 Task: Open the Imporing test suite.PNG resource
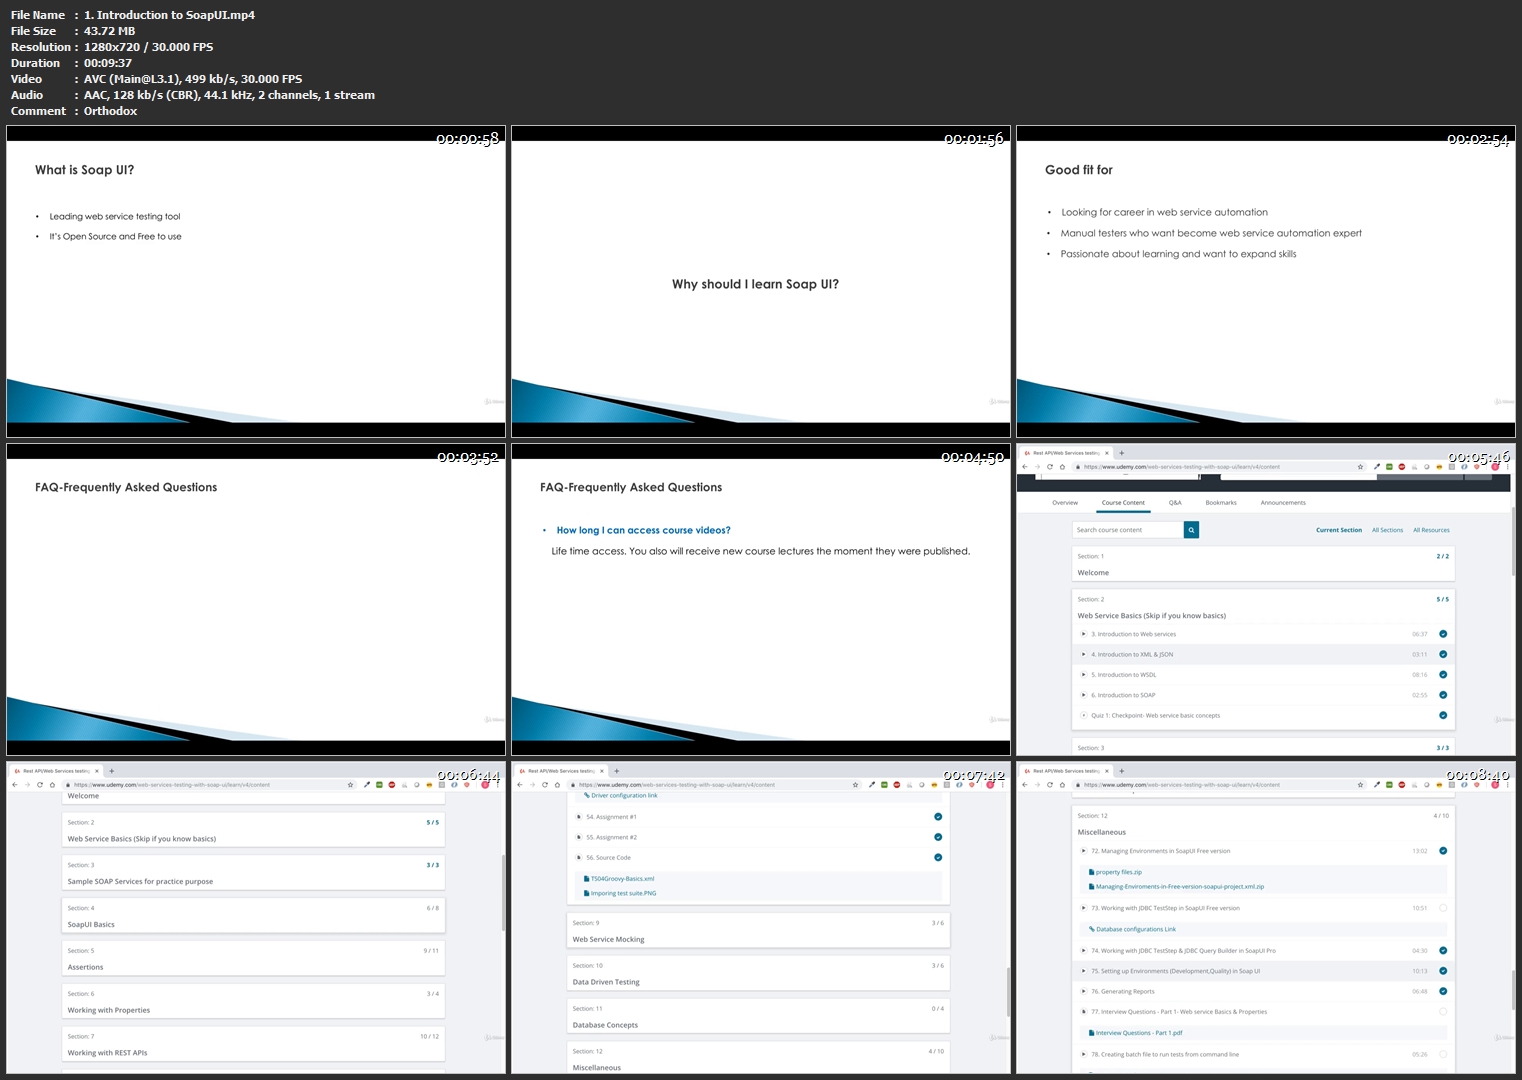[x=623, y=893]
